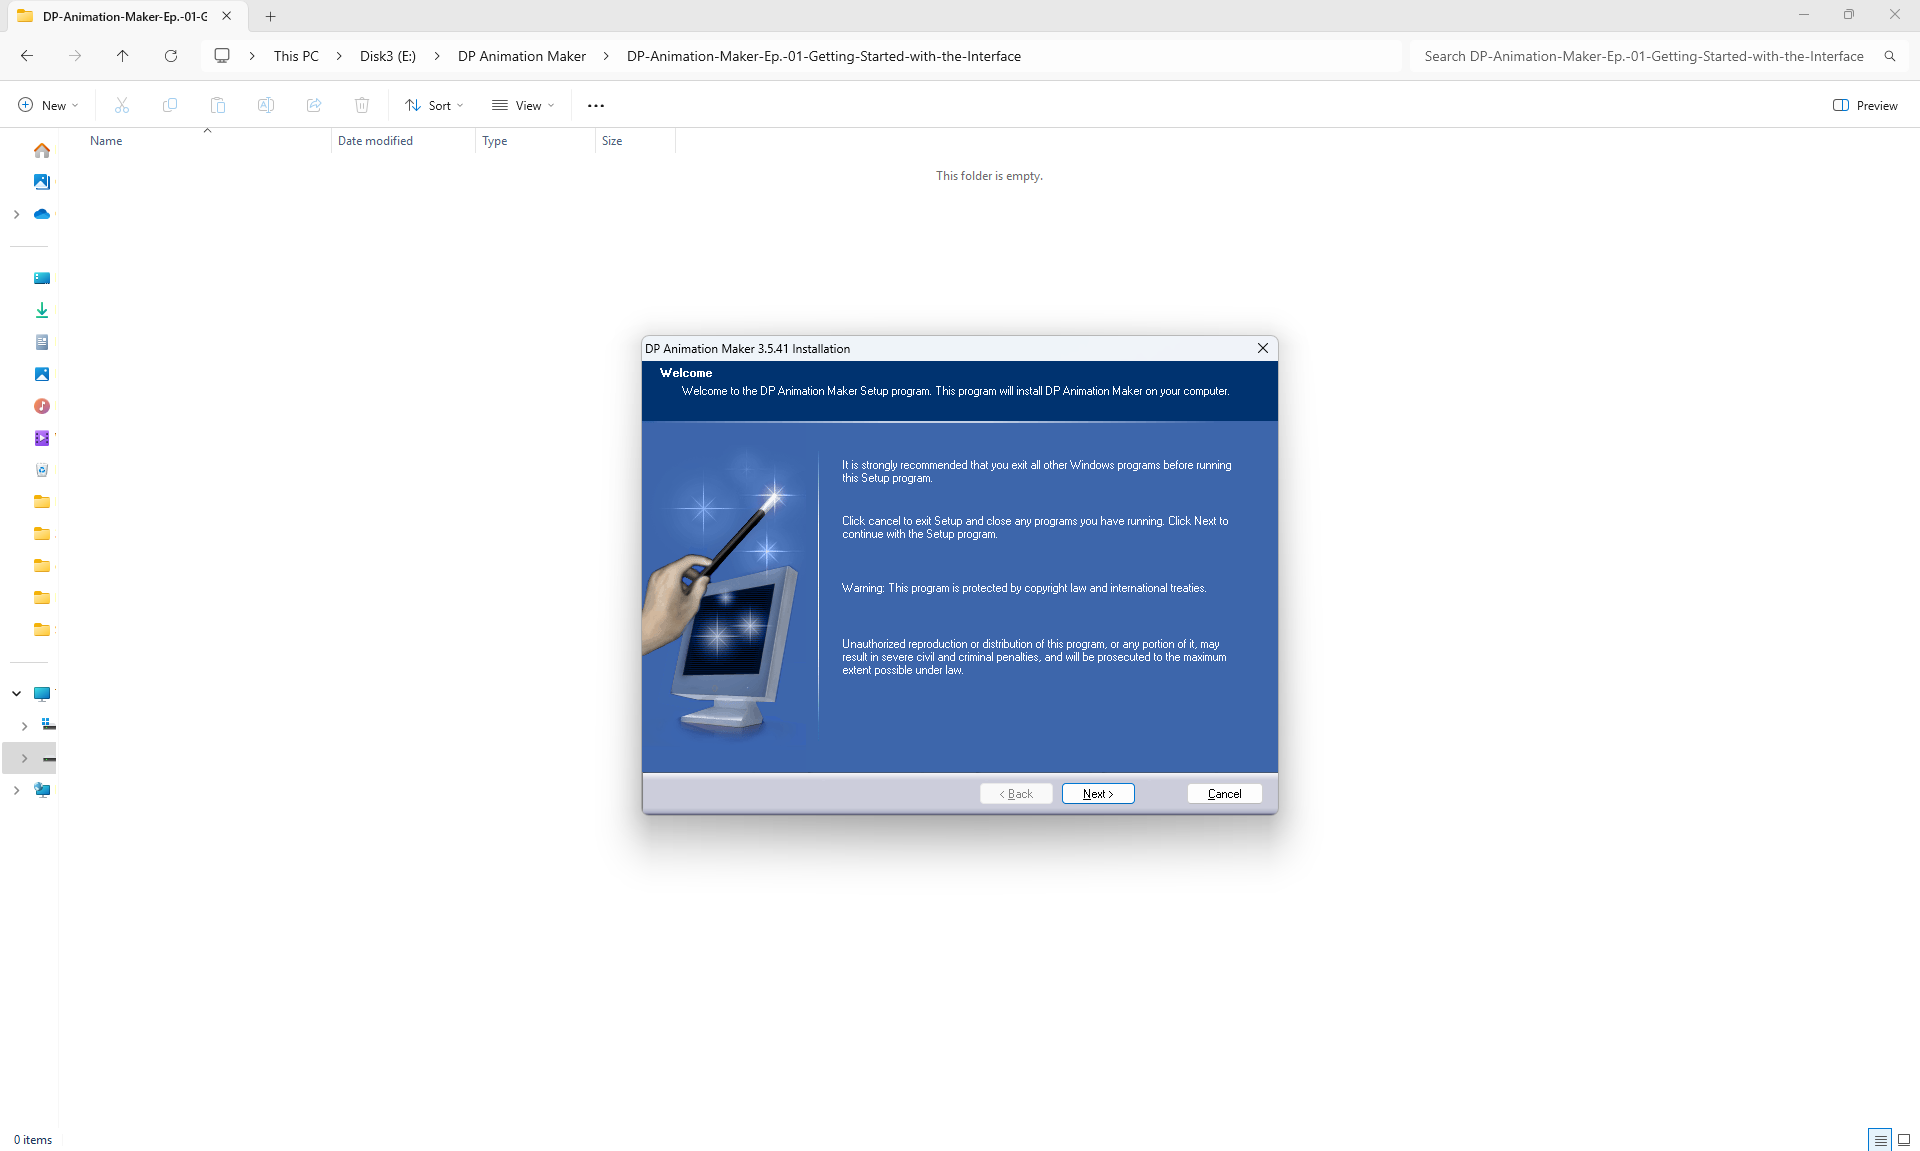
Task: Click the Refresh icon in Explorer
Action: coord(171,56)
